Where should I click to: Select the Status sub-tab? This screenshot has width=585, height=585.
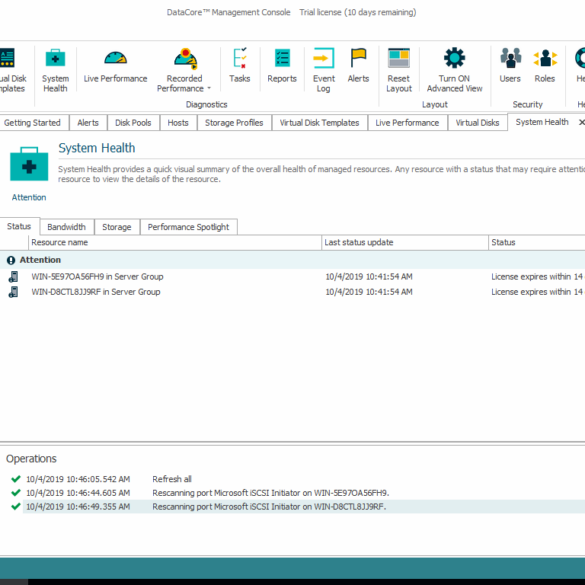point(19,226)
